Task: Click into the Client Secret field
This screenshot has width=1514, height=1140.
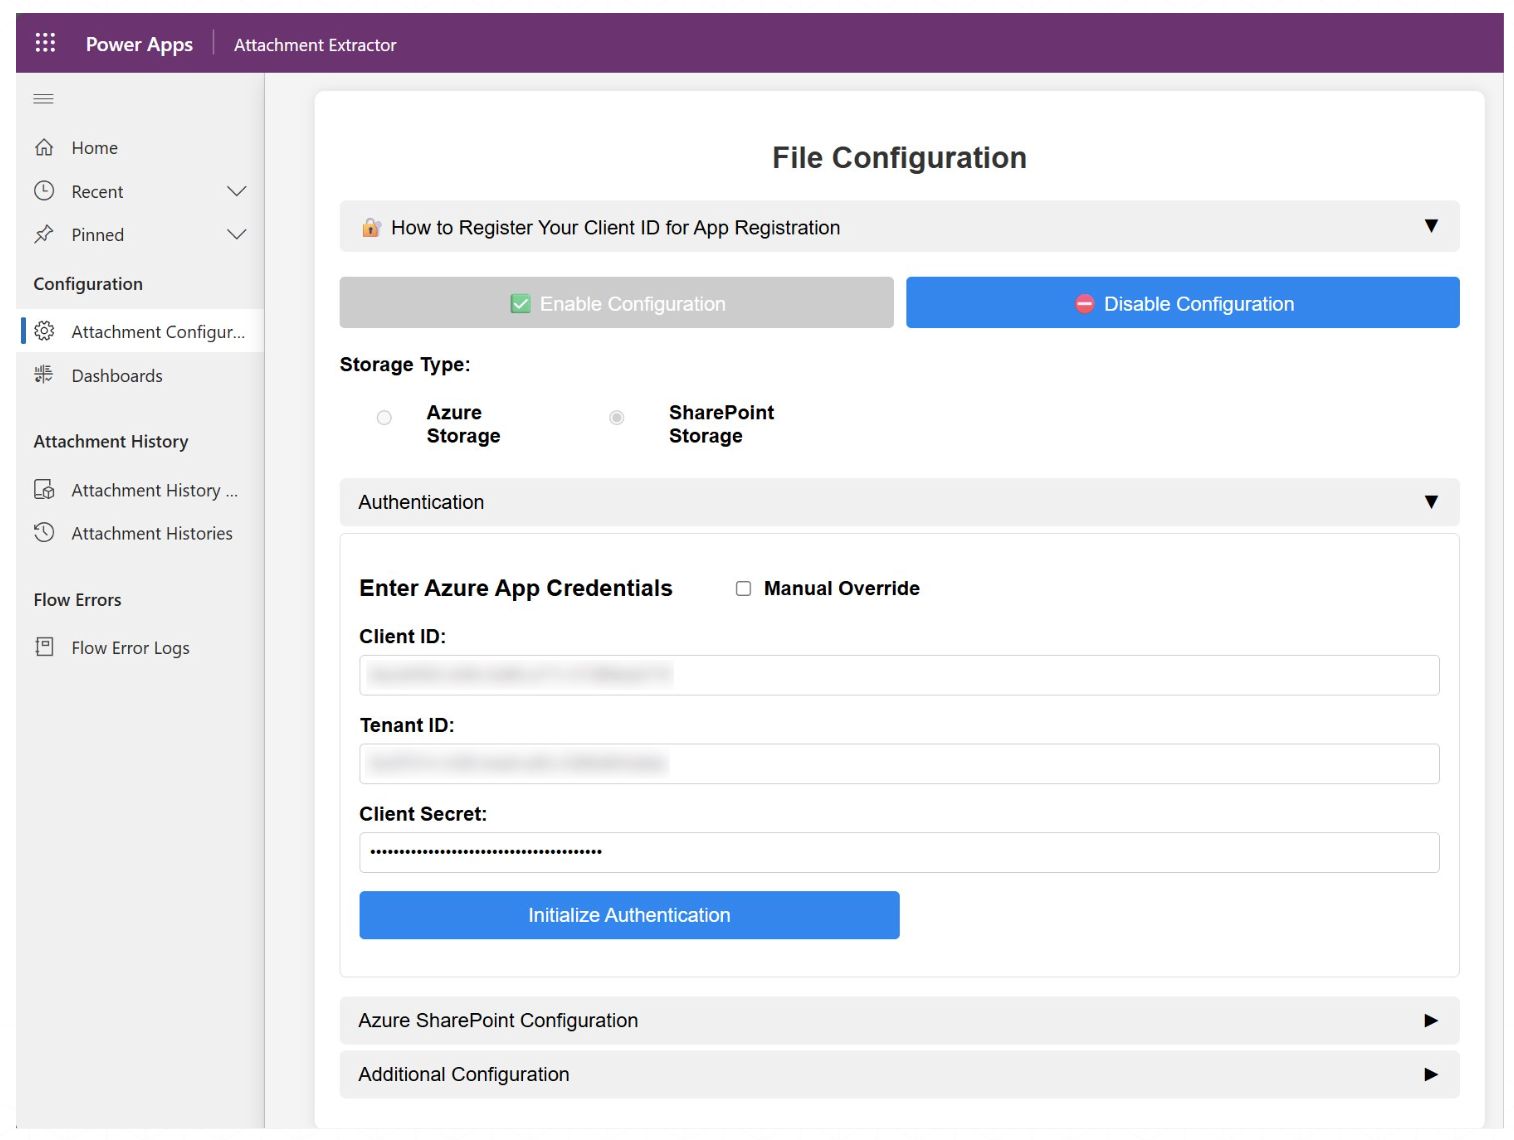Action: 898,853
